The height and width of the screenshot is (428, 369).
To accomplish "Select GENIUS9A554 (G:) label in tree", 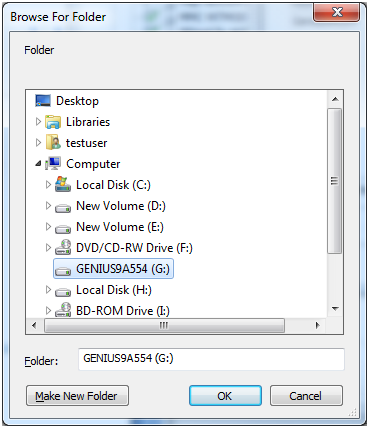I will (123, 269).
